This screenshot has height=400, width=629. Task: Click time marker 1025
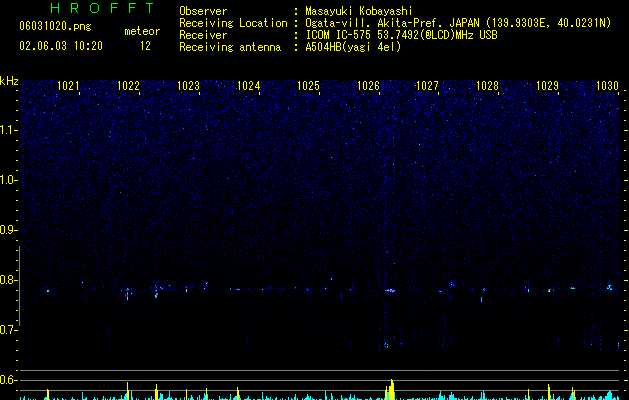[x=308, y=86]
